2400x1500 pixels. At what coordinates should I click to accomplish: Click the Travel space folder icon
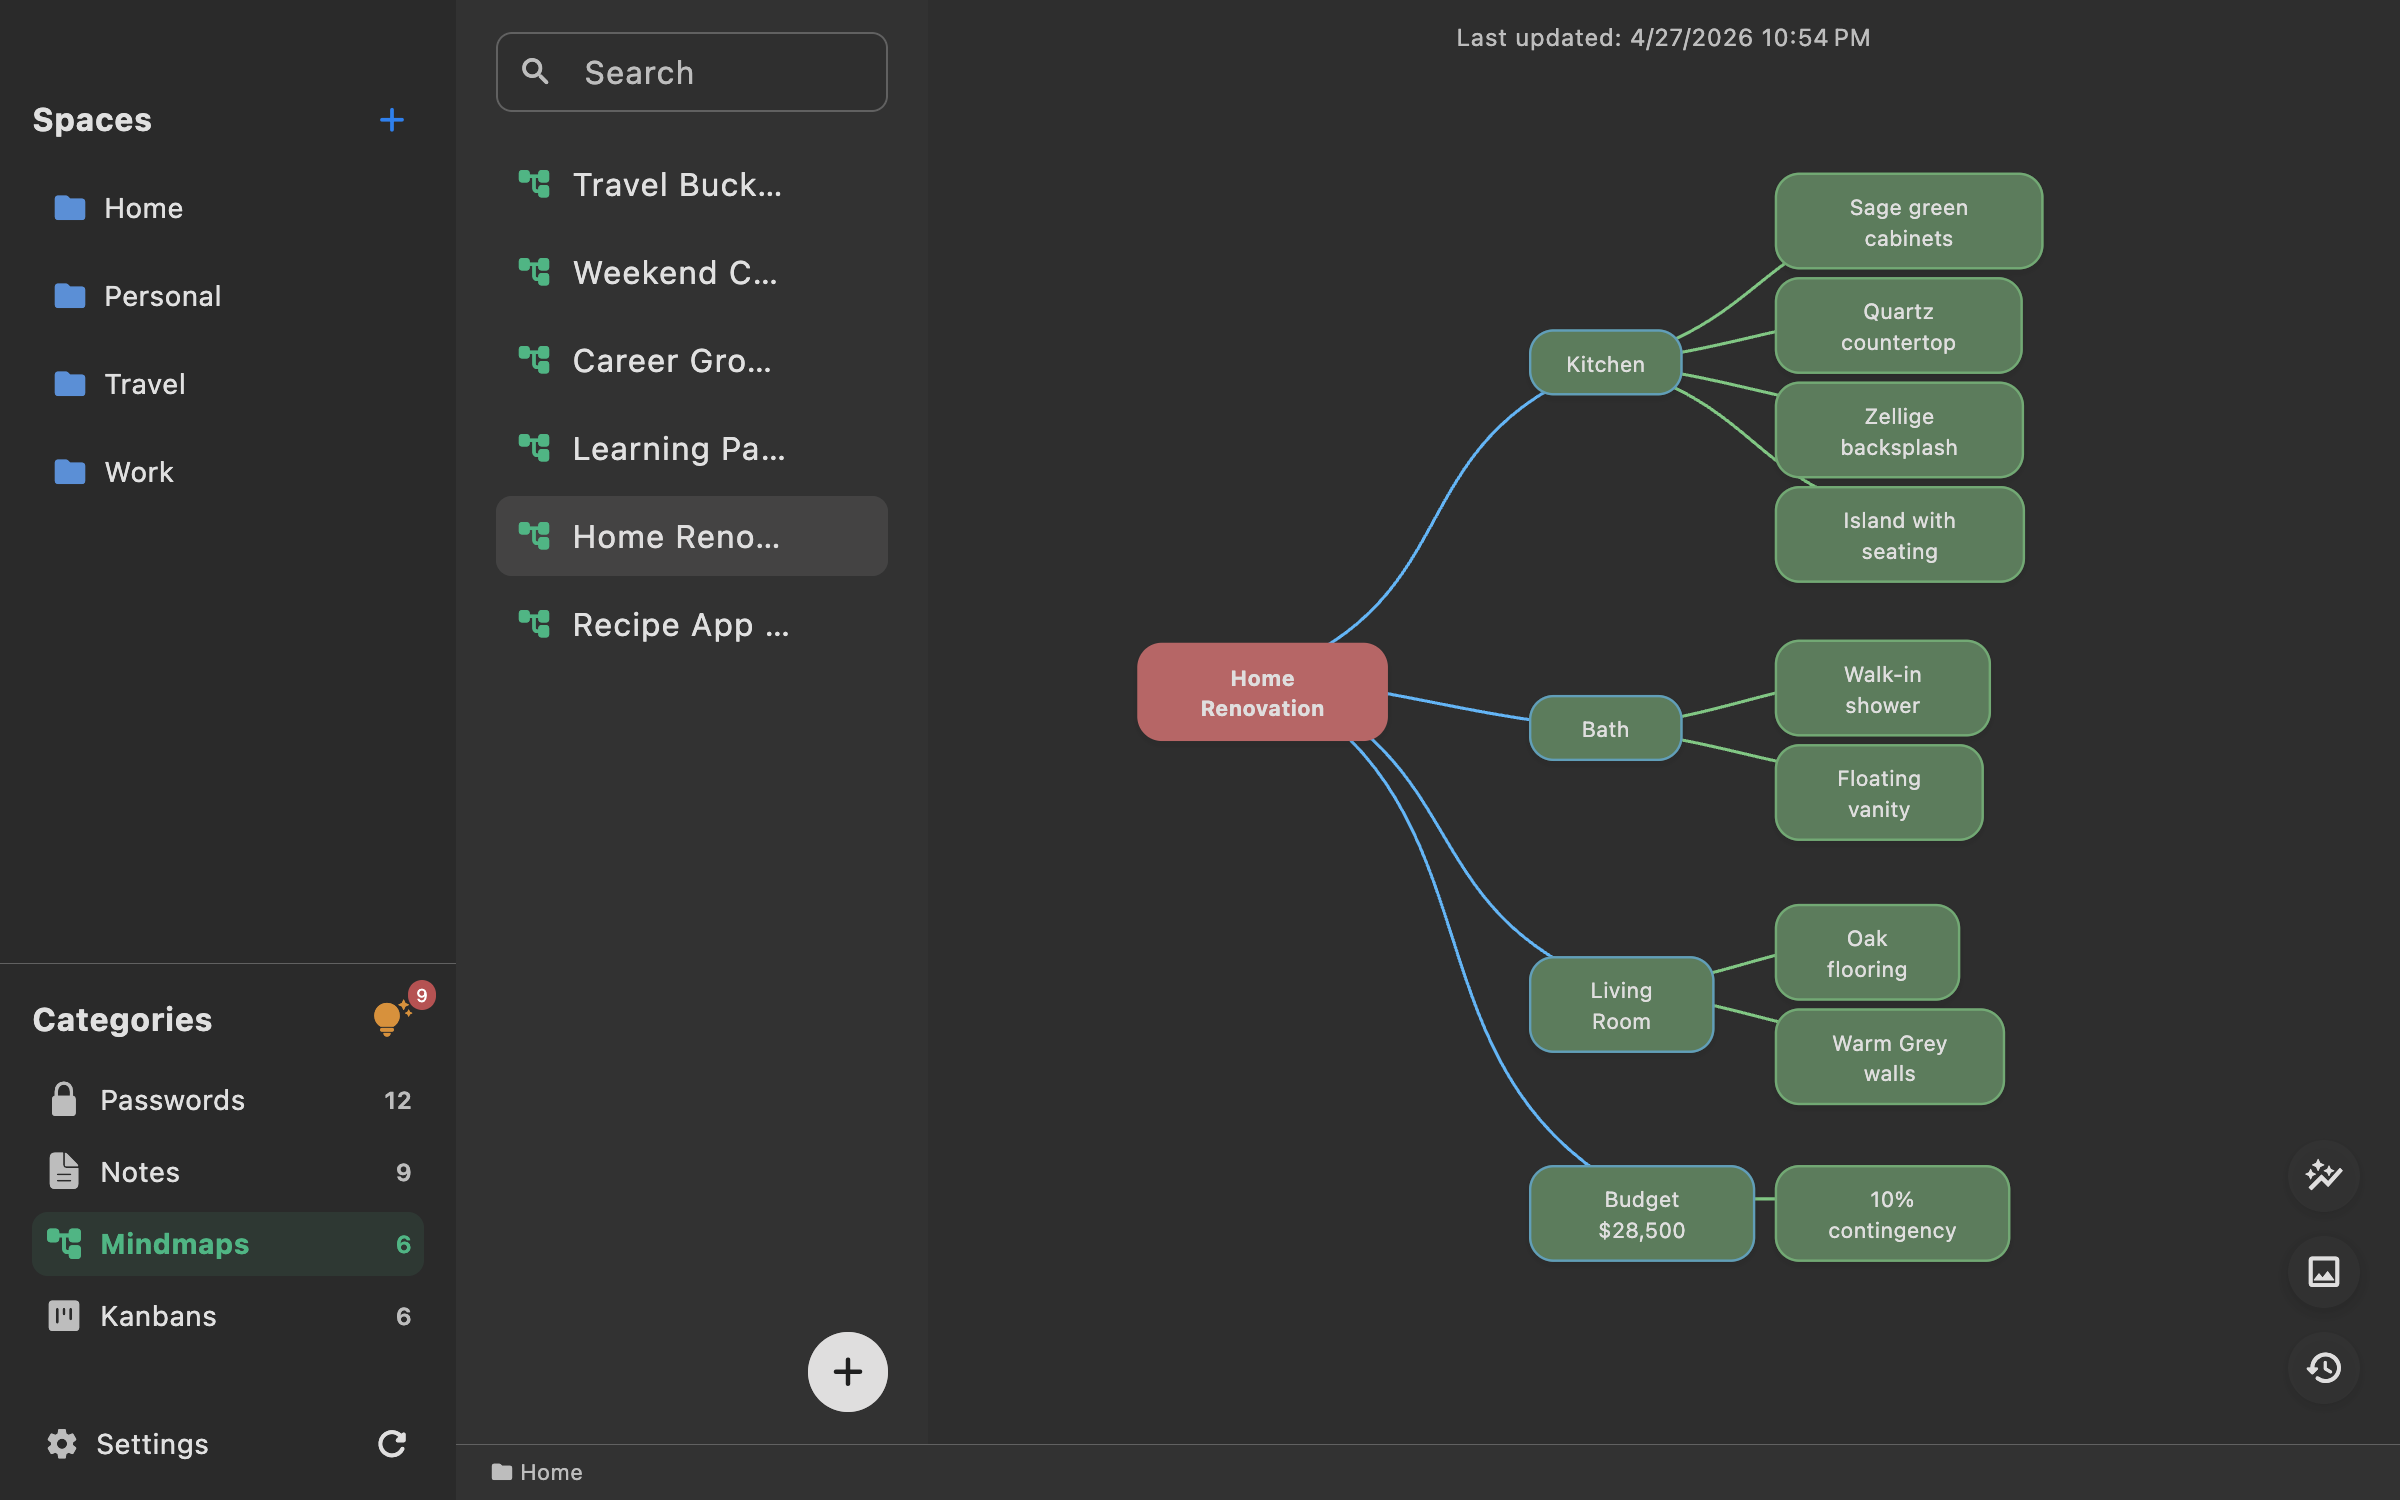pos(69,383)
